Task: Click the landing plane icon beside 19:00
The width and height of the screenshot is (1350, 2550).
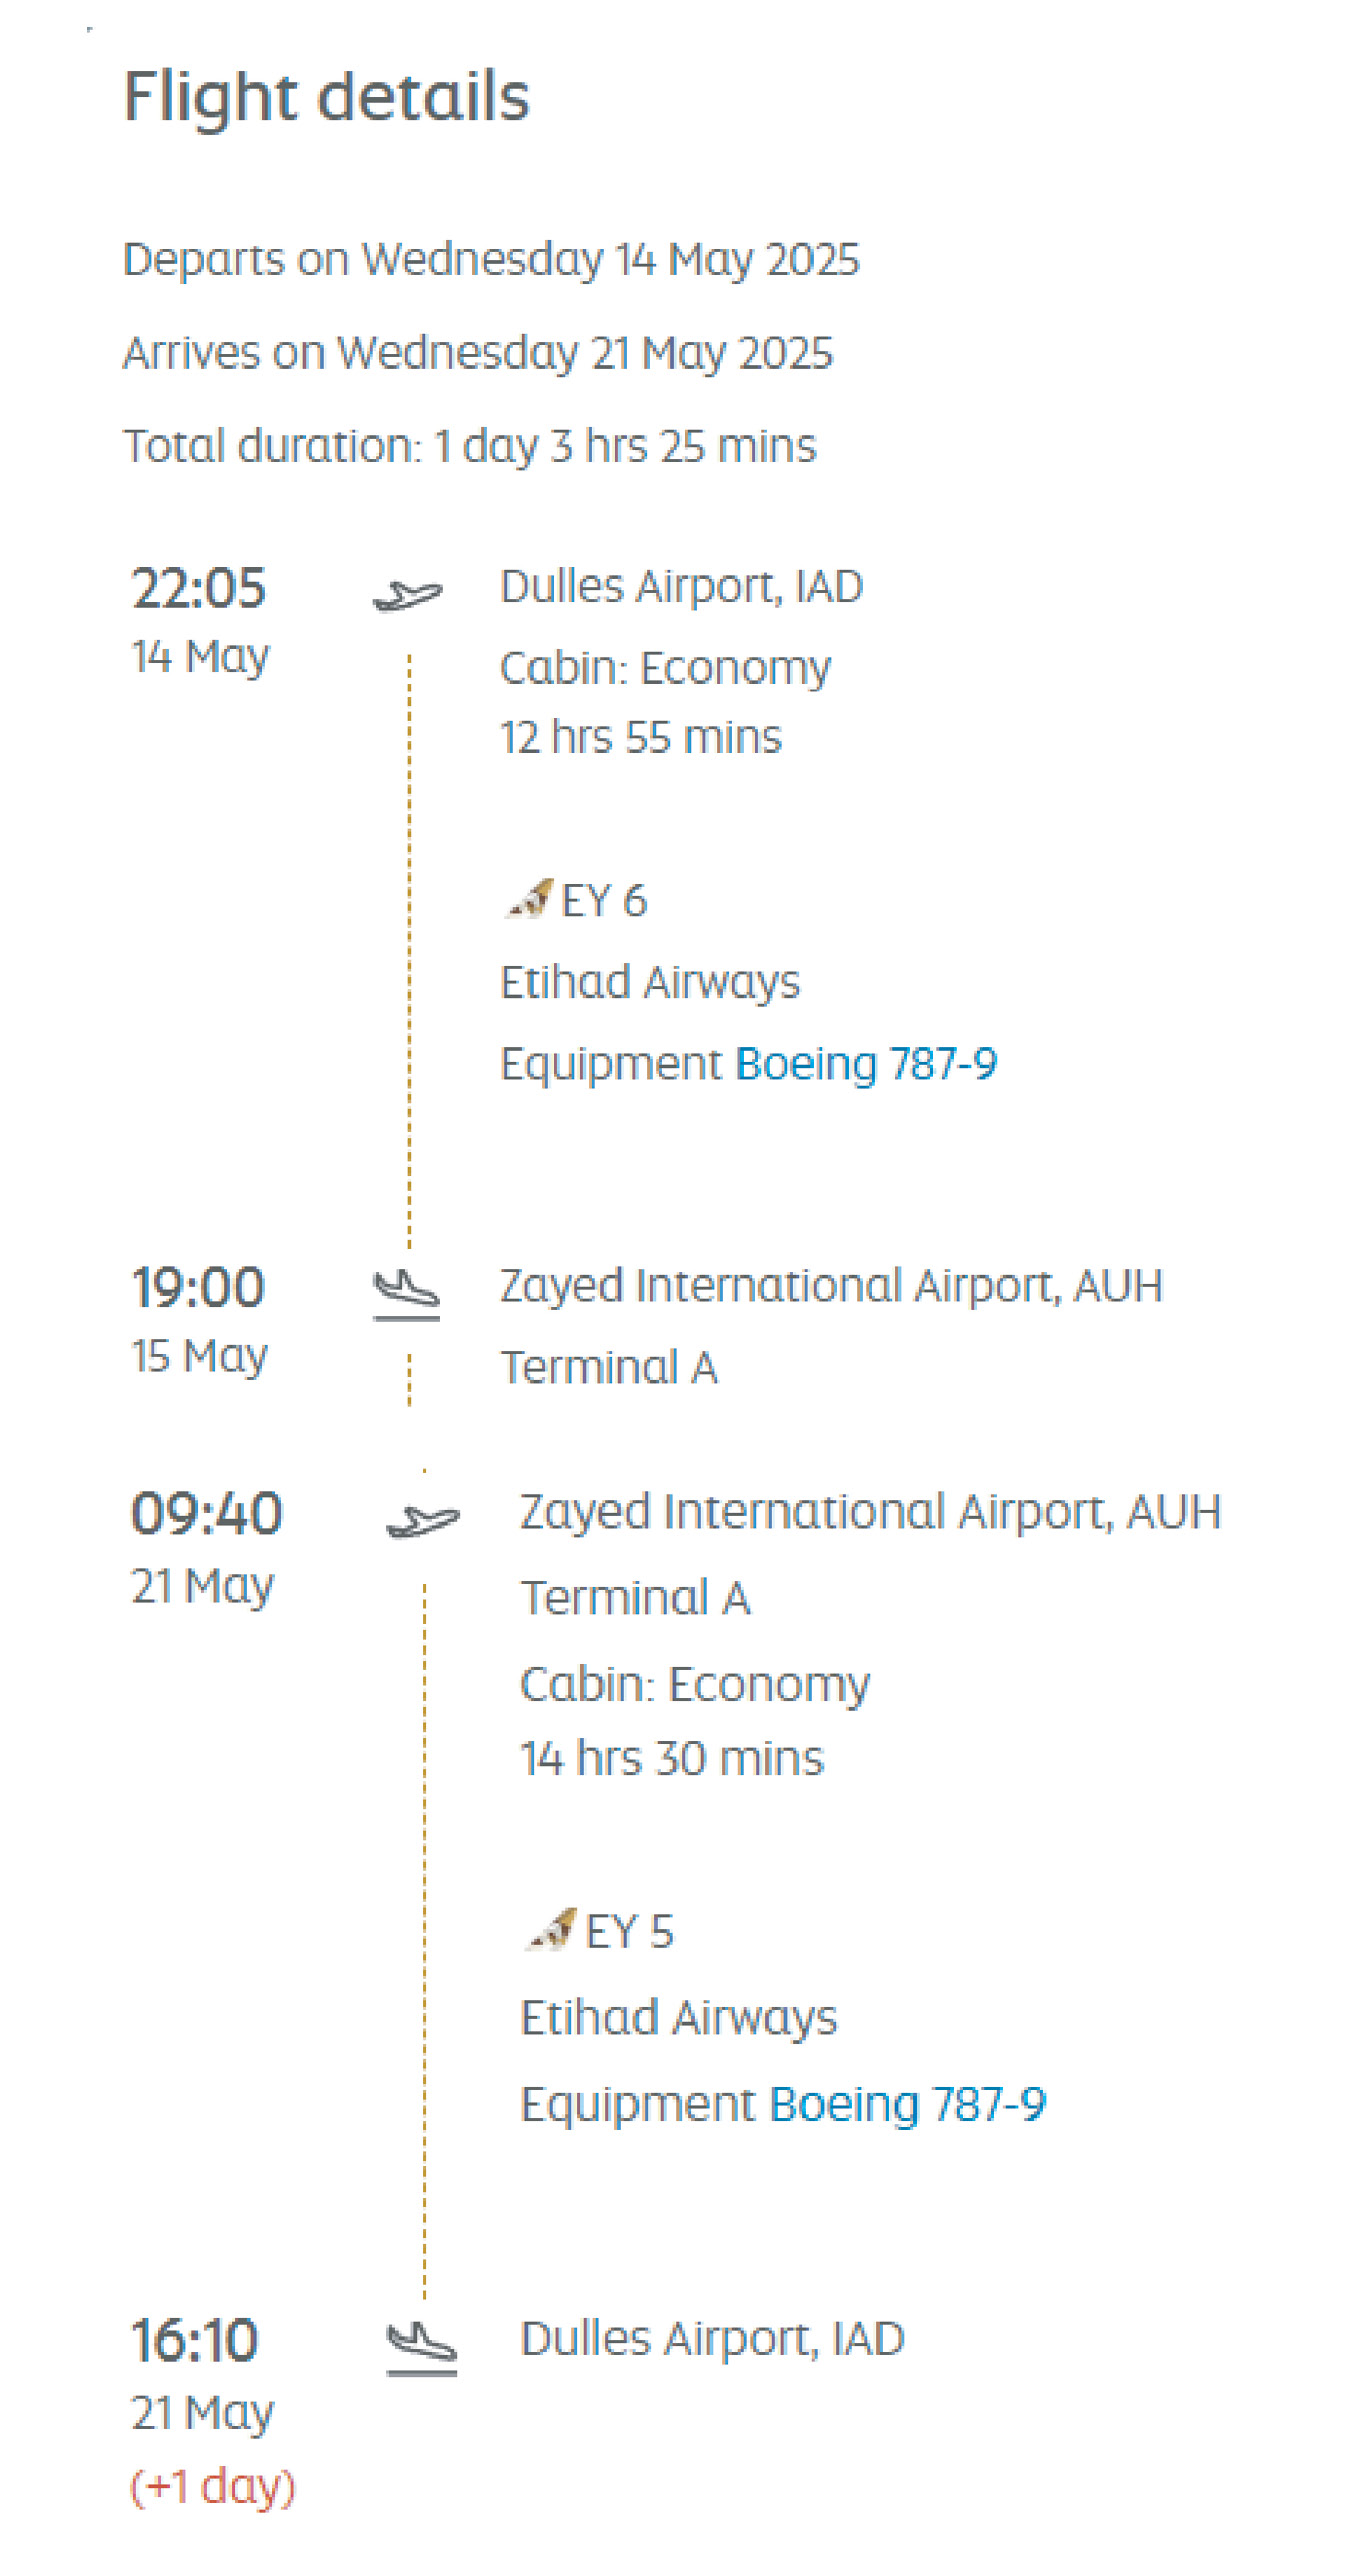Action: [x=406, y=1293]
